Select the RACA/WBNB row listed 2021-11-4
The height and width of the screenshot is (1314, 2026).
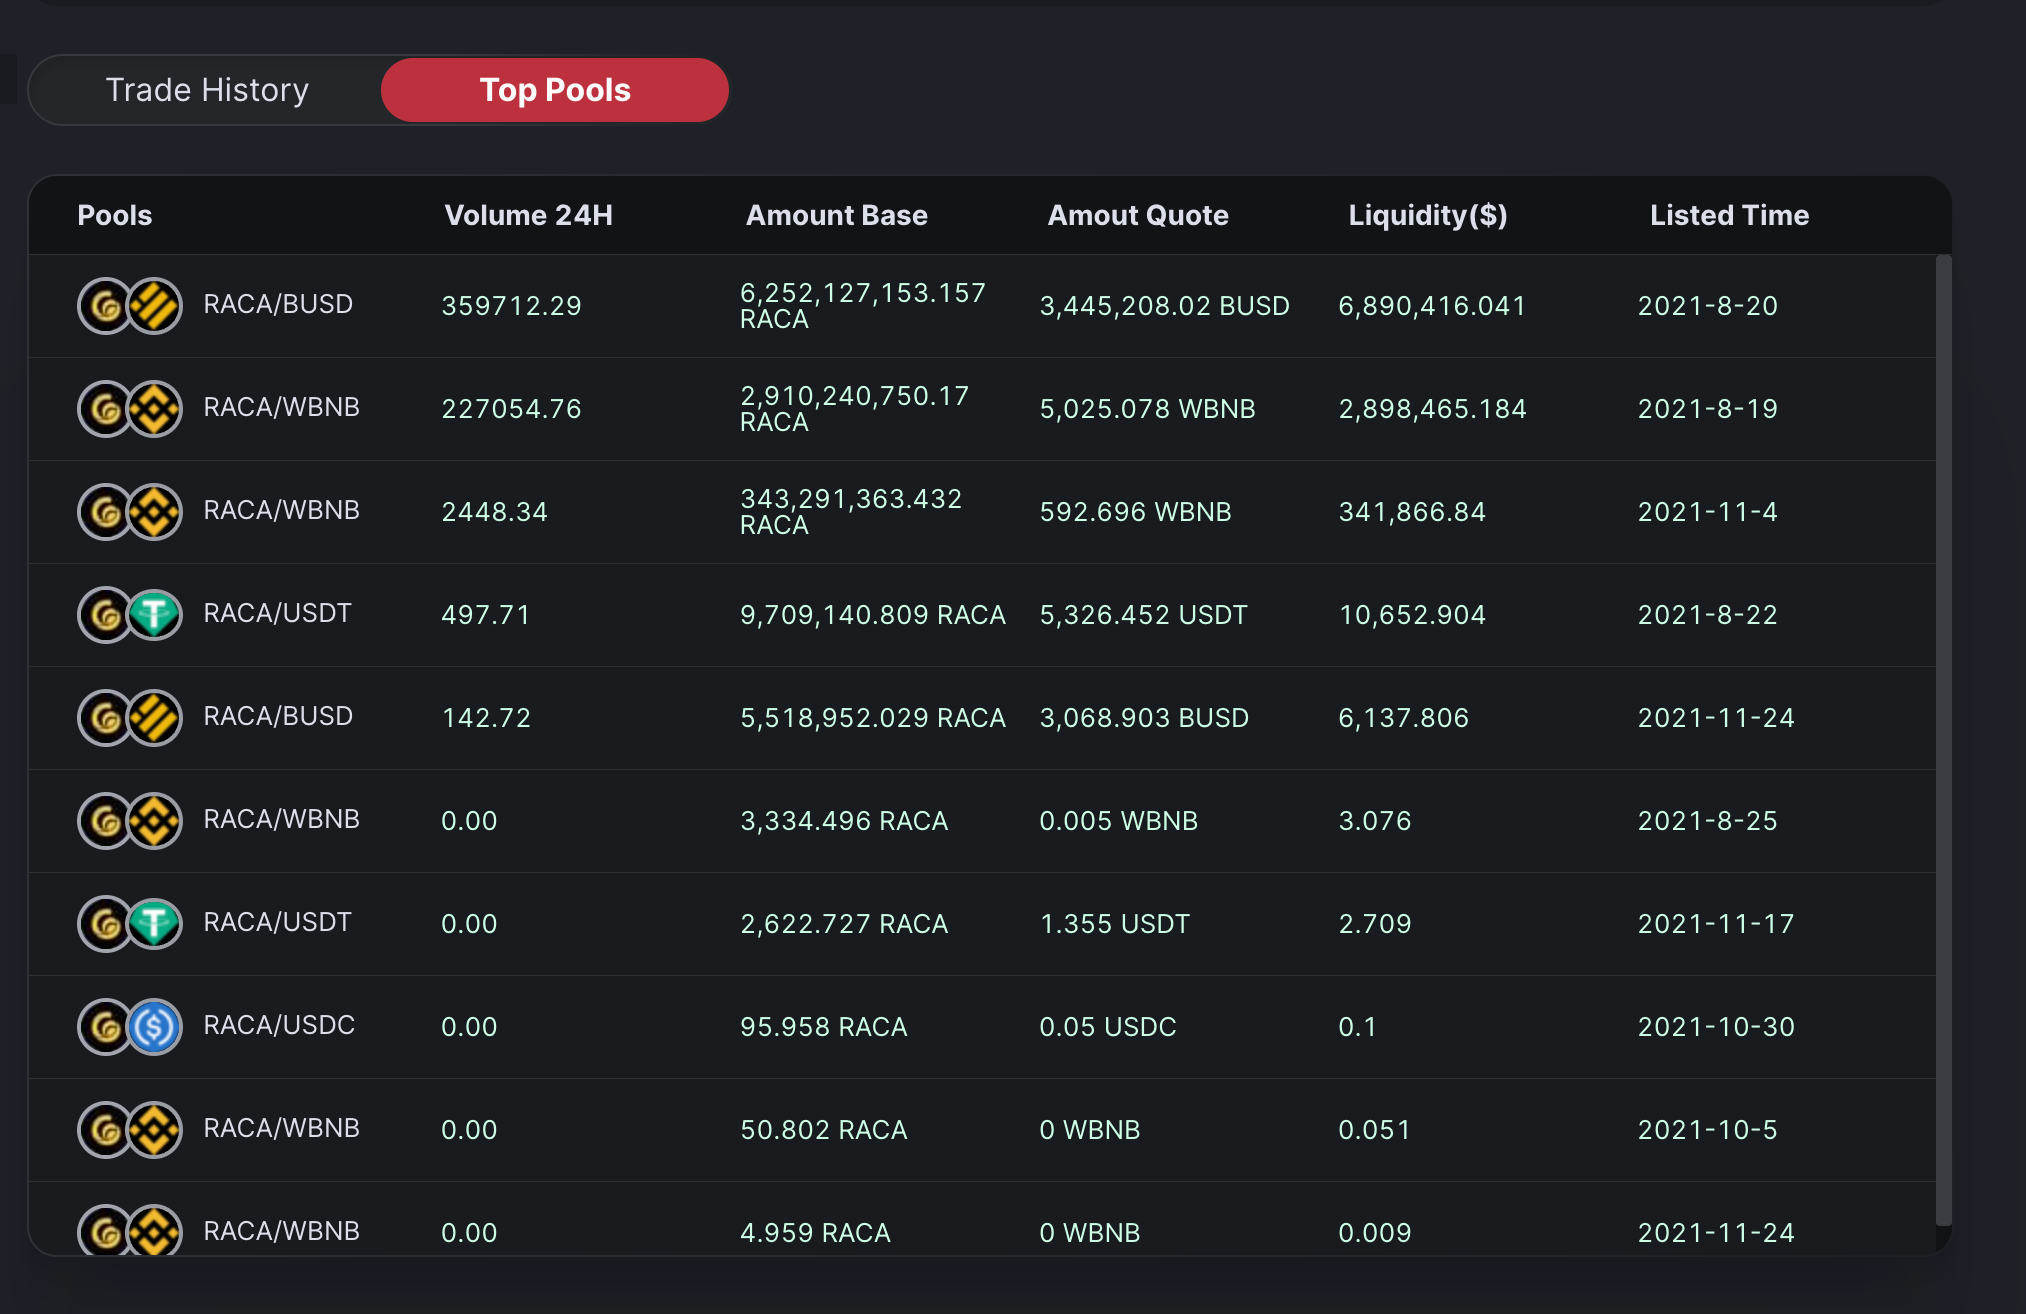[281, 511]
